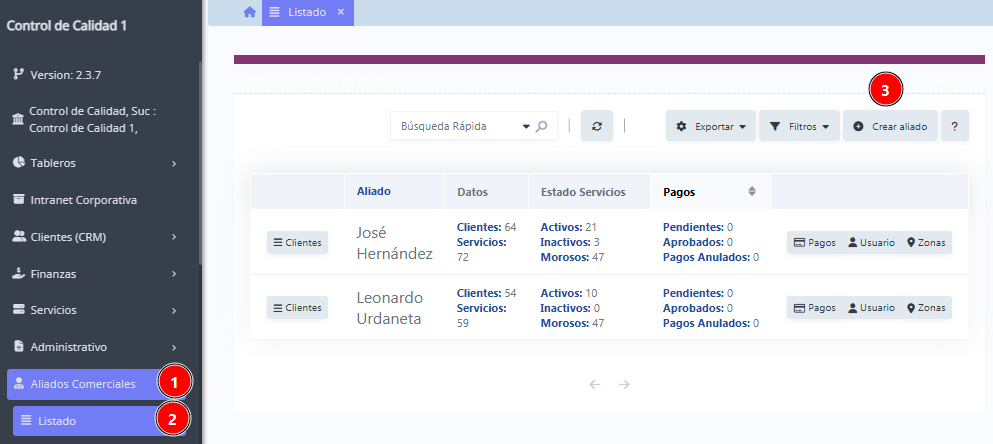Open Clientes for José Hernández
This screenshot has height=444, width=993.
tap(297, 243)
